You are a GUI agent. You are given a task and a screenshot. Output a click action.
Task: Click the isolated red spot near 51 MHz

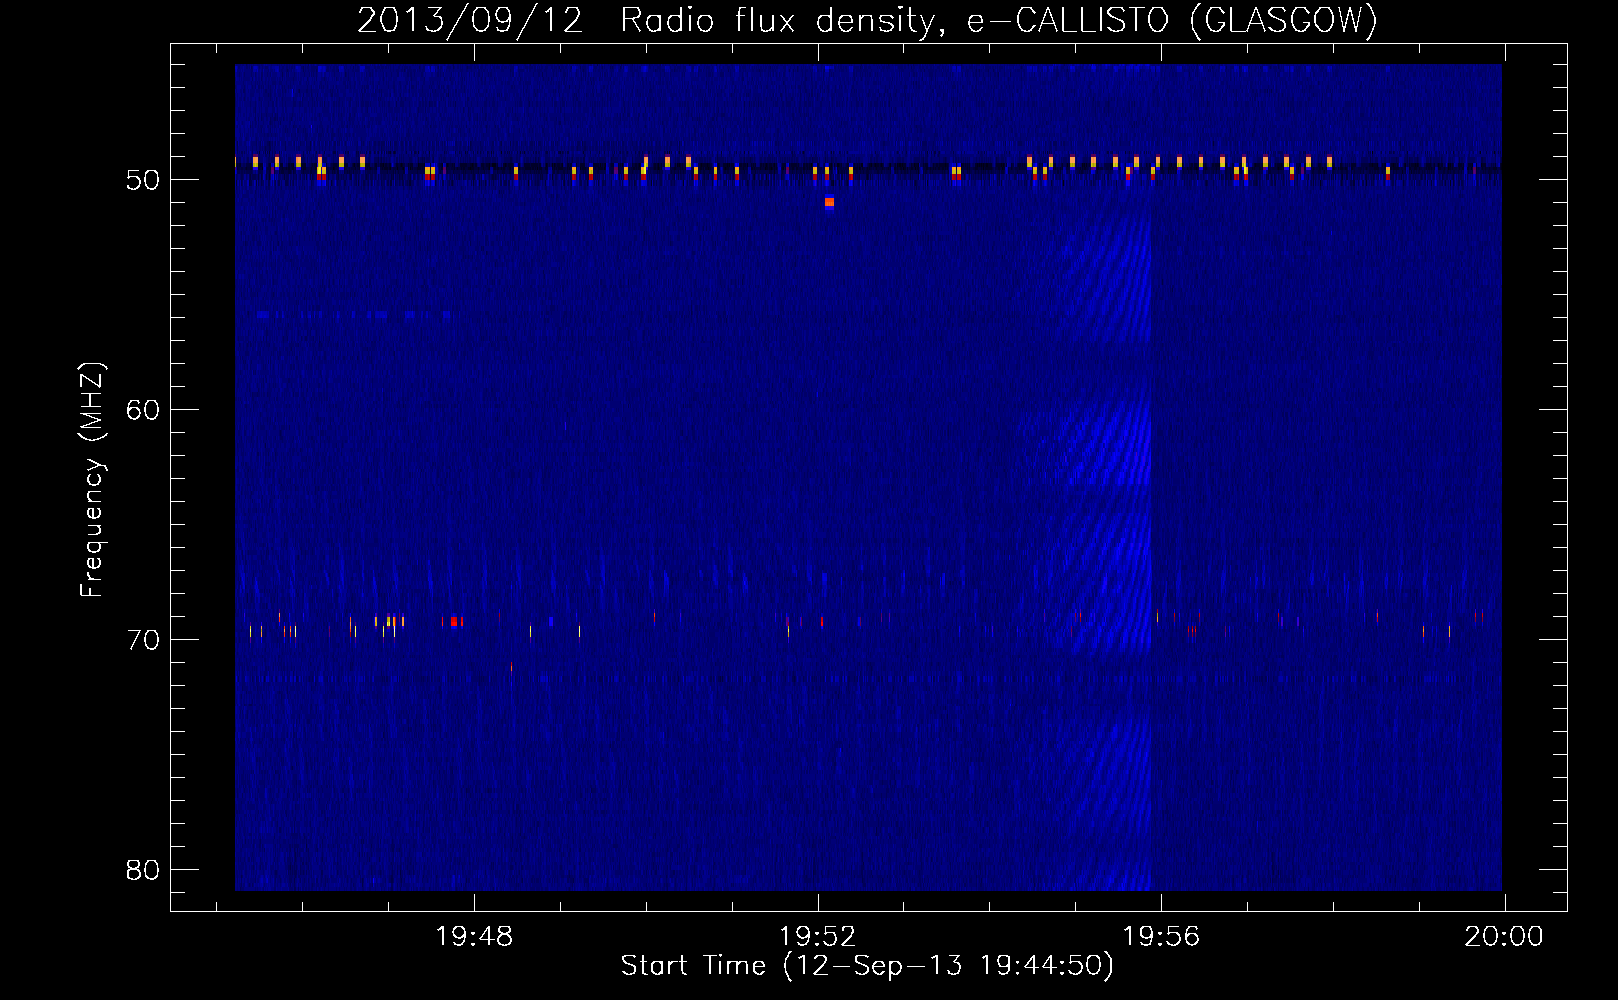point(829,203)
